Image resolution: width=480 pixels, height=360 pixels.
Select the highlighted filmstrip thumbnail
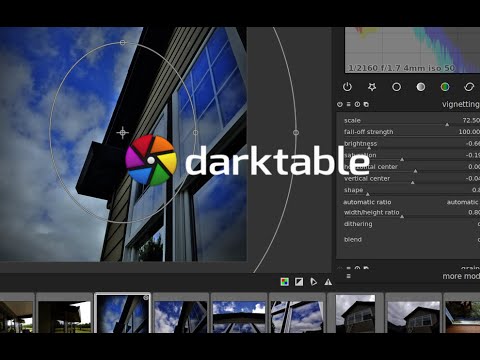tap(122, 313)
